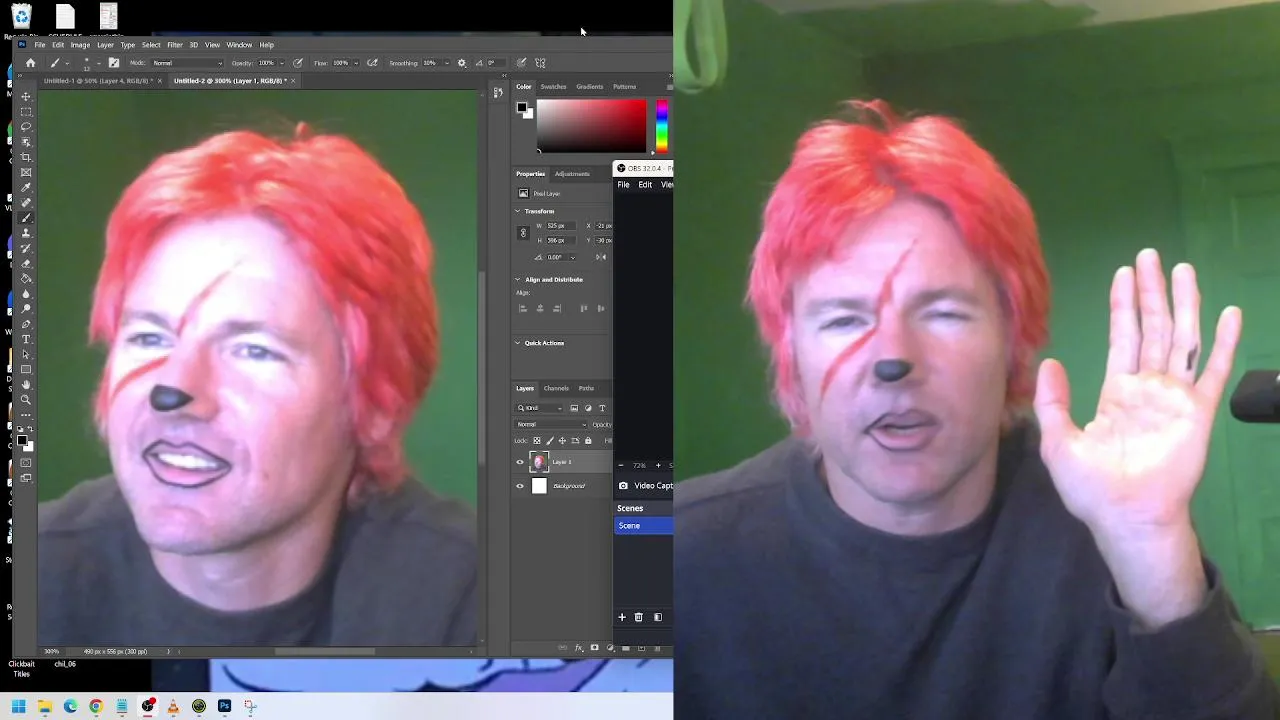Image resolution: width=1280 pixels, height=720 pixels.
Task: Open the layer blend mode dropdown
Action: (x=551, y=425)
